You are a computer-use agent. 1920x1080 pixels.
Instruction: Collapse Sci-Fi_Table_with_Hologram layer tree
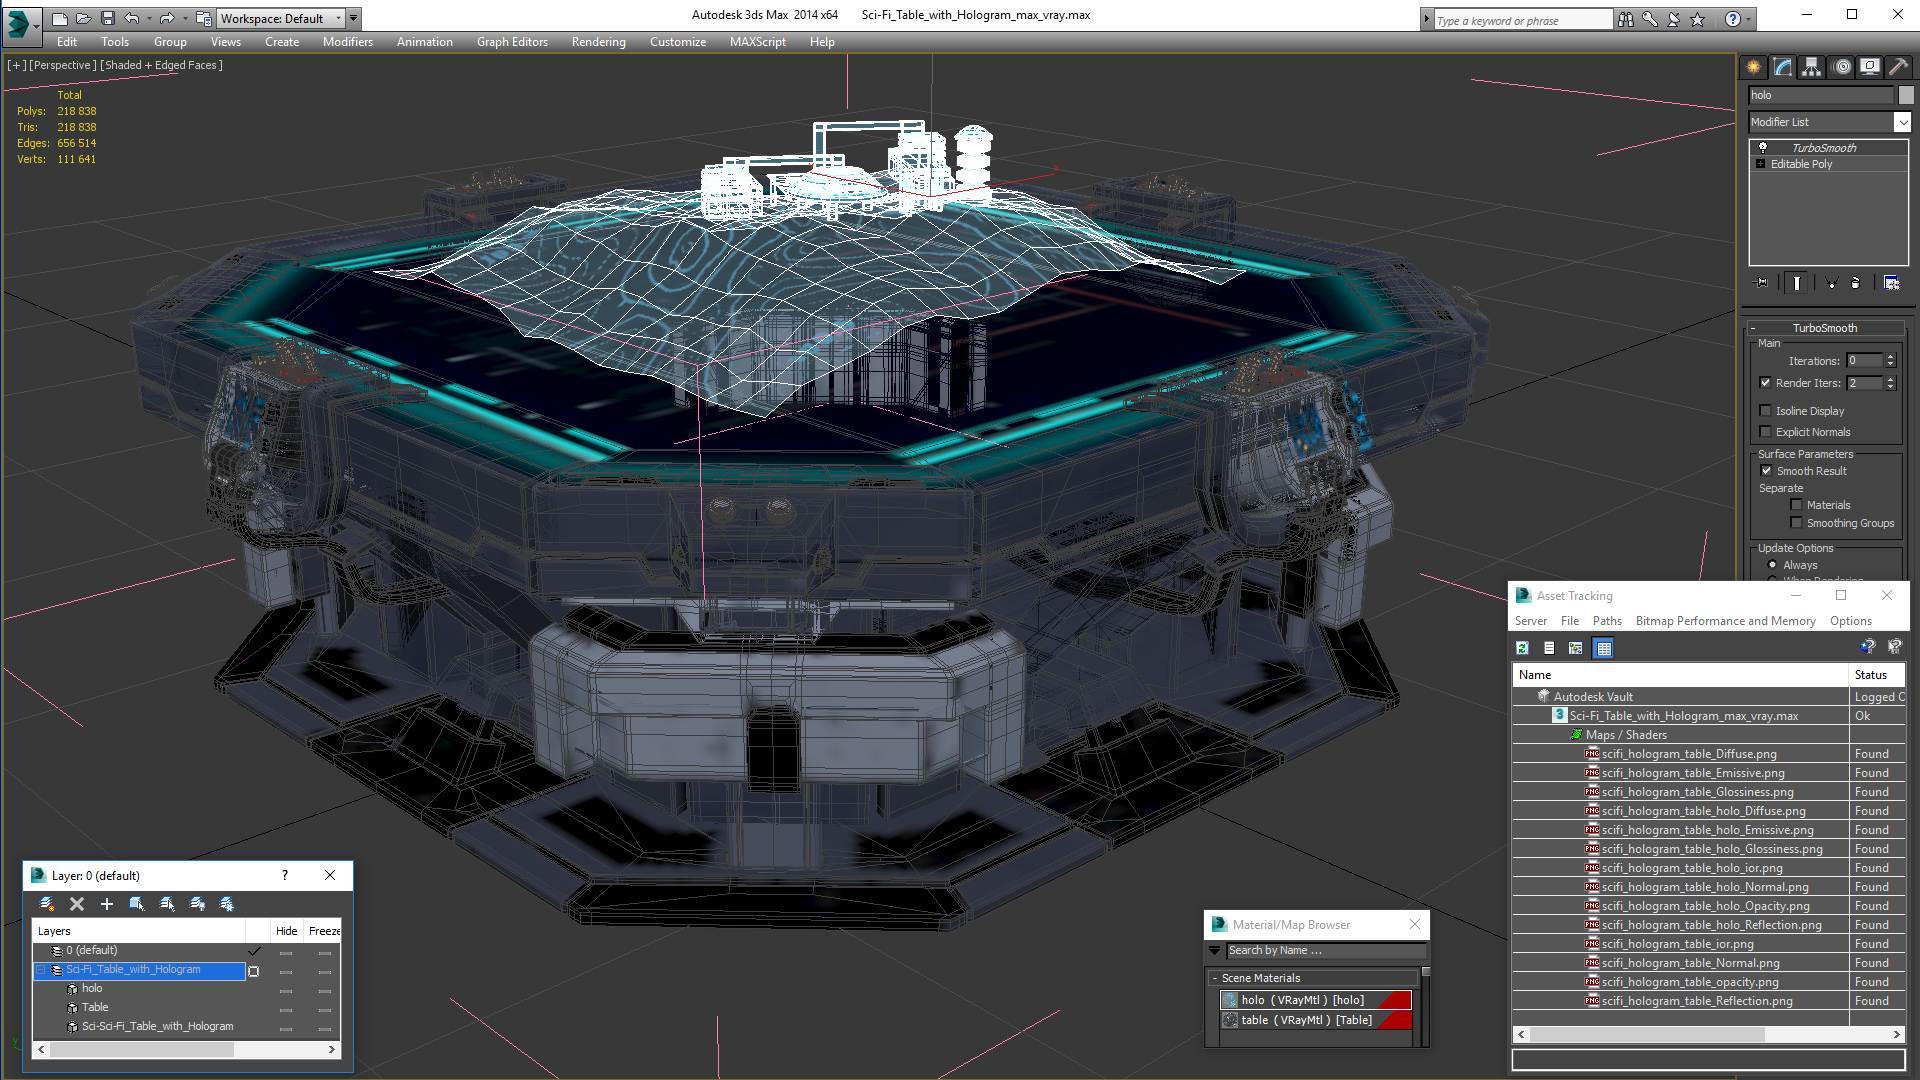click(41, 970)
